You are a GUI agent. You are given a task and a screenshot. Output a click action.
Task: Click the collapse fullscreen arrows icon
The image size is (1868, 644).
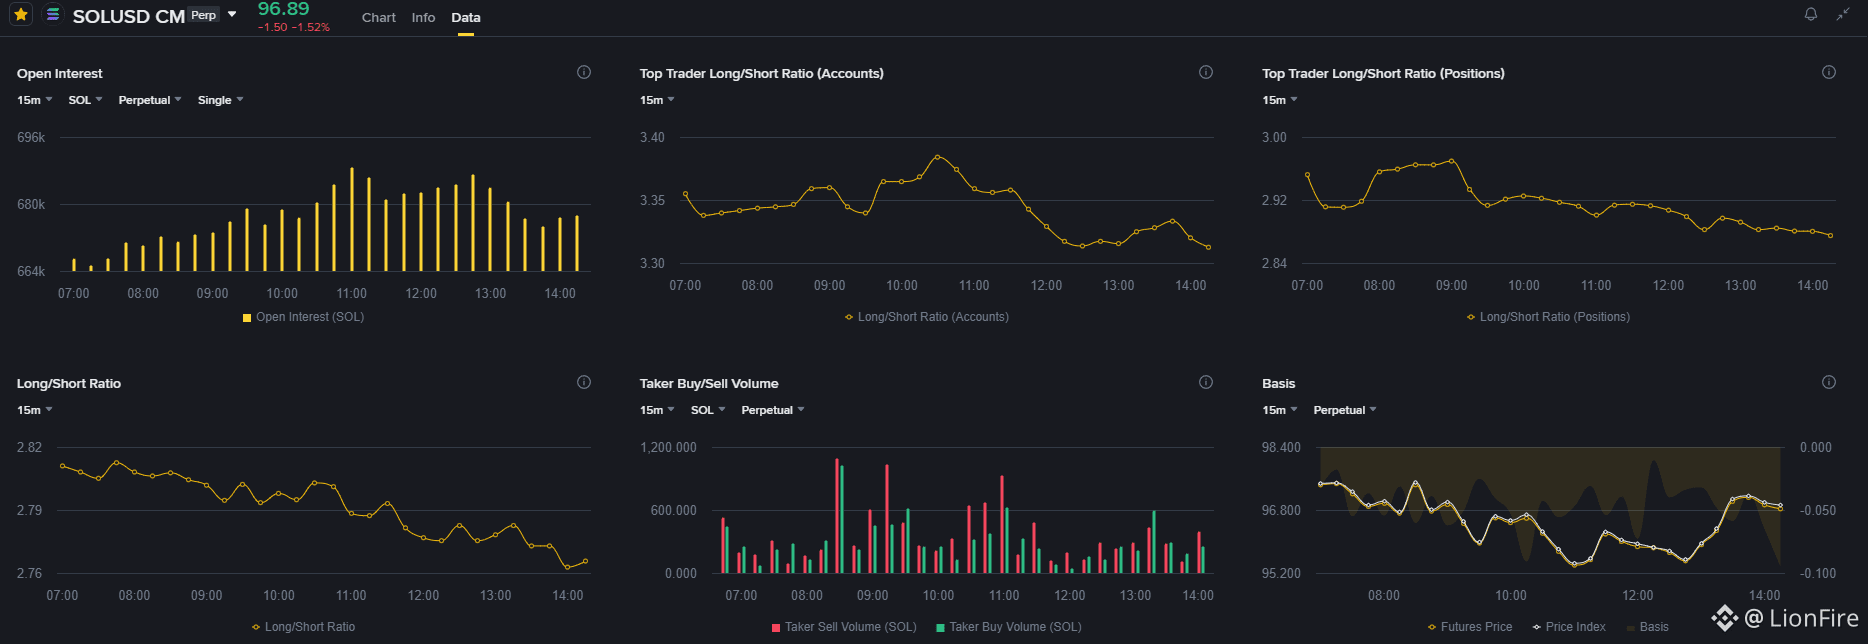1843,14
